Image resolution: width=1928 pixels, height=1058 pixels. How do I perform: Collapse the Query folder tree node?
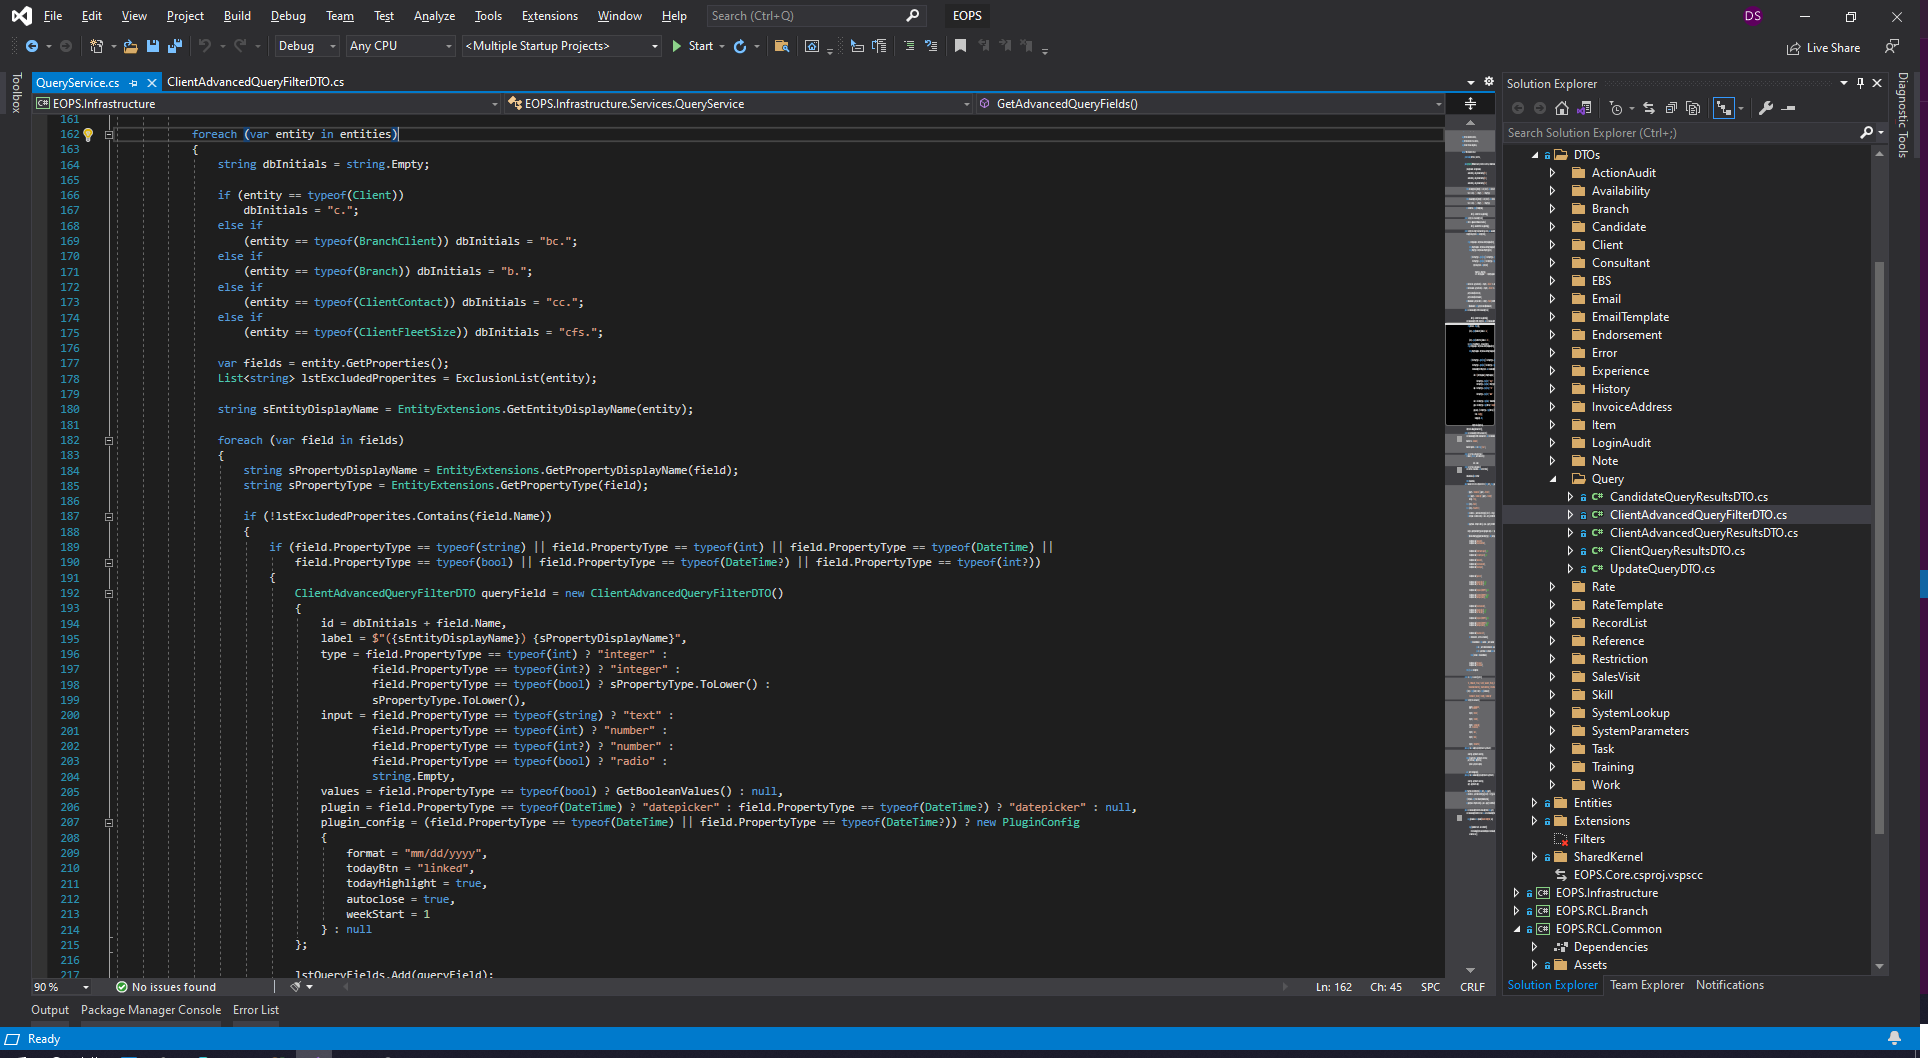[x=1553, y=479]
